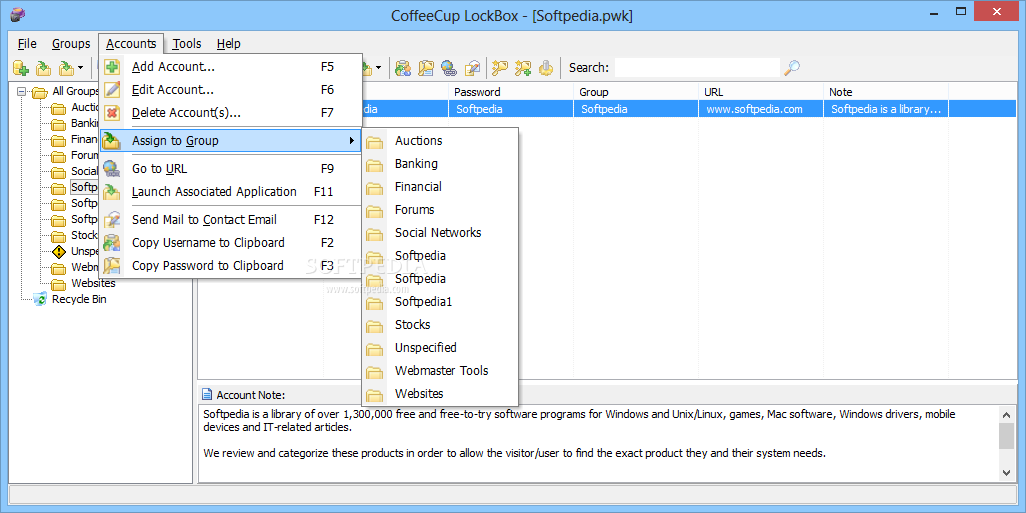This screenshot has height=513, width=1026.
Task: Choose Add Account in Accounts menu
Action: point(230,67)
